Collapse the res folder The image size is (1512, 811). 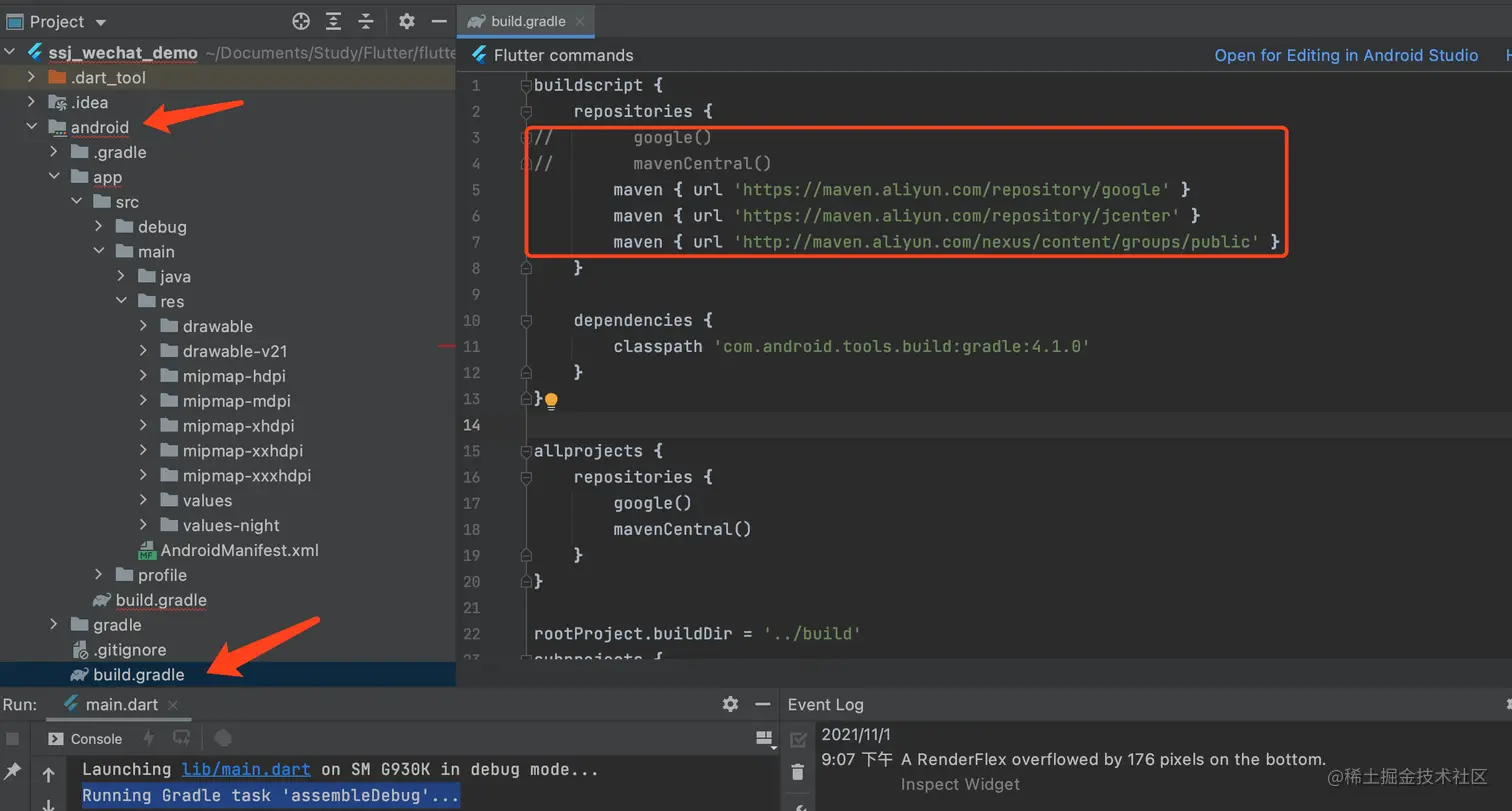(121, 301)
